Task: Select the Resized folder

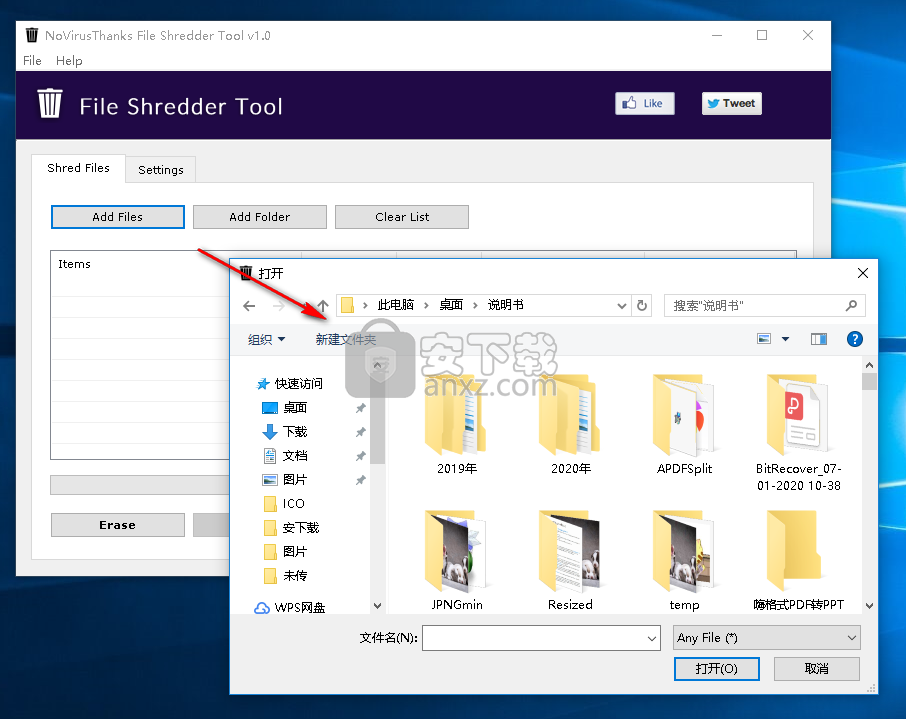Action: [570, 561]
